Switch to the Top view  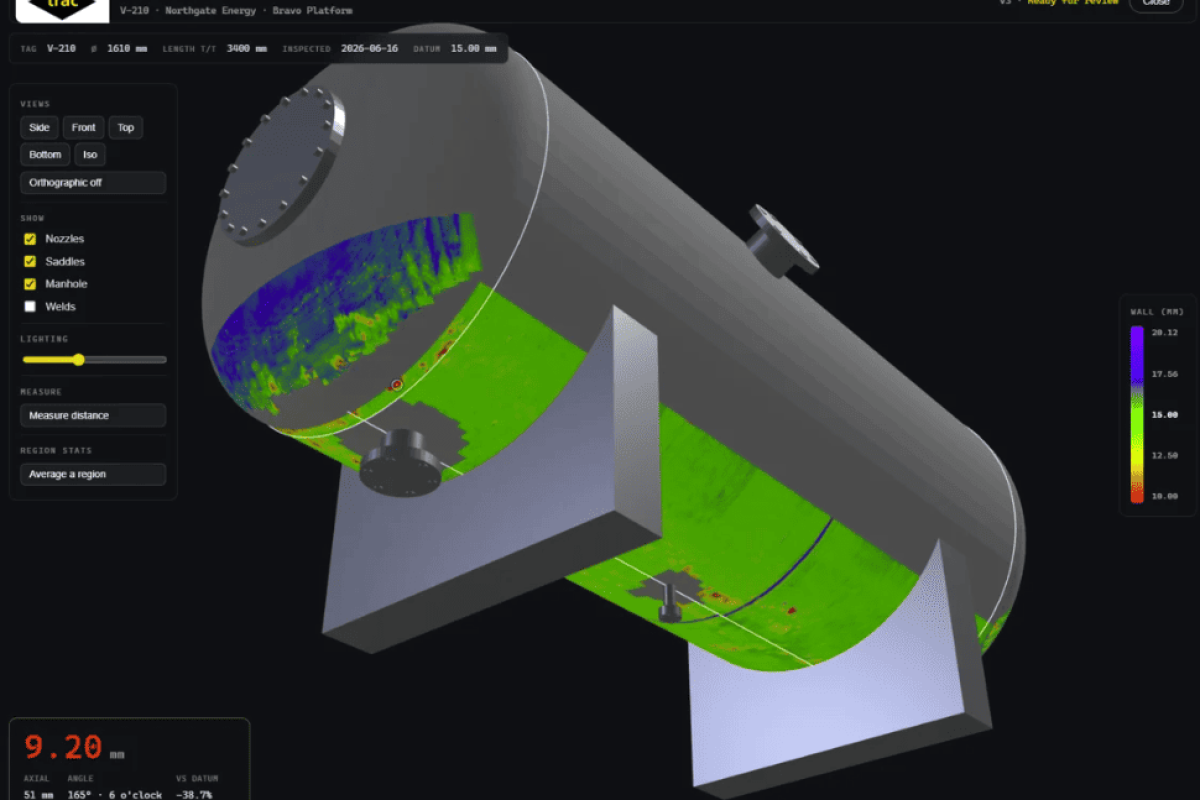(126, 127)
